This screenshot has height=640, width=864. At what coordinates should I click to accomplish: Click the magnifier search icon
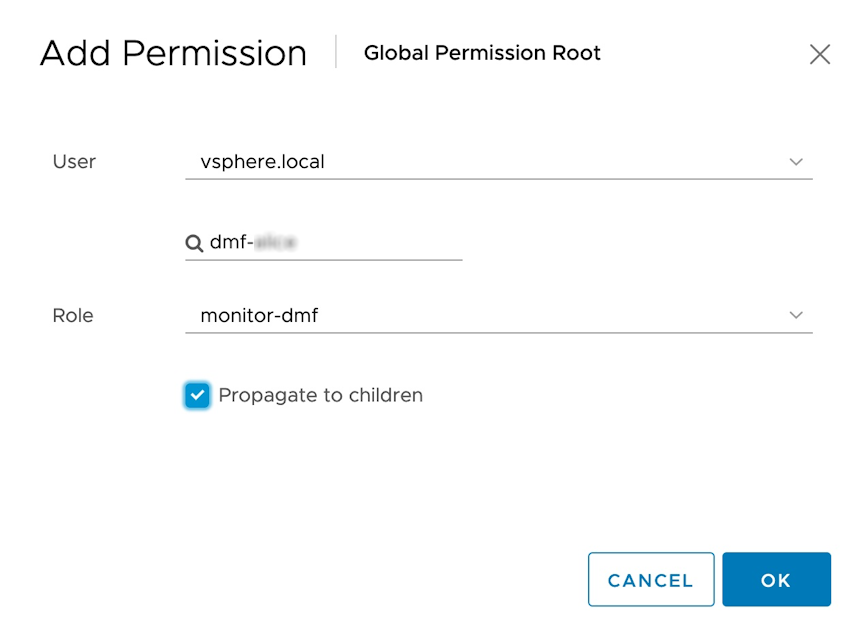(x=194, y=243)
